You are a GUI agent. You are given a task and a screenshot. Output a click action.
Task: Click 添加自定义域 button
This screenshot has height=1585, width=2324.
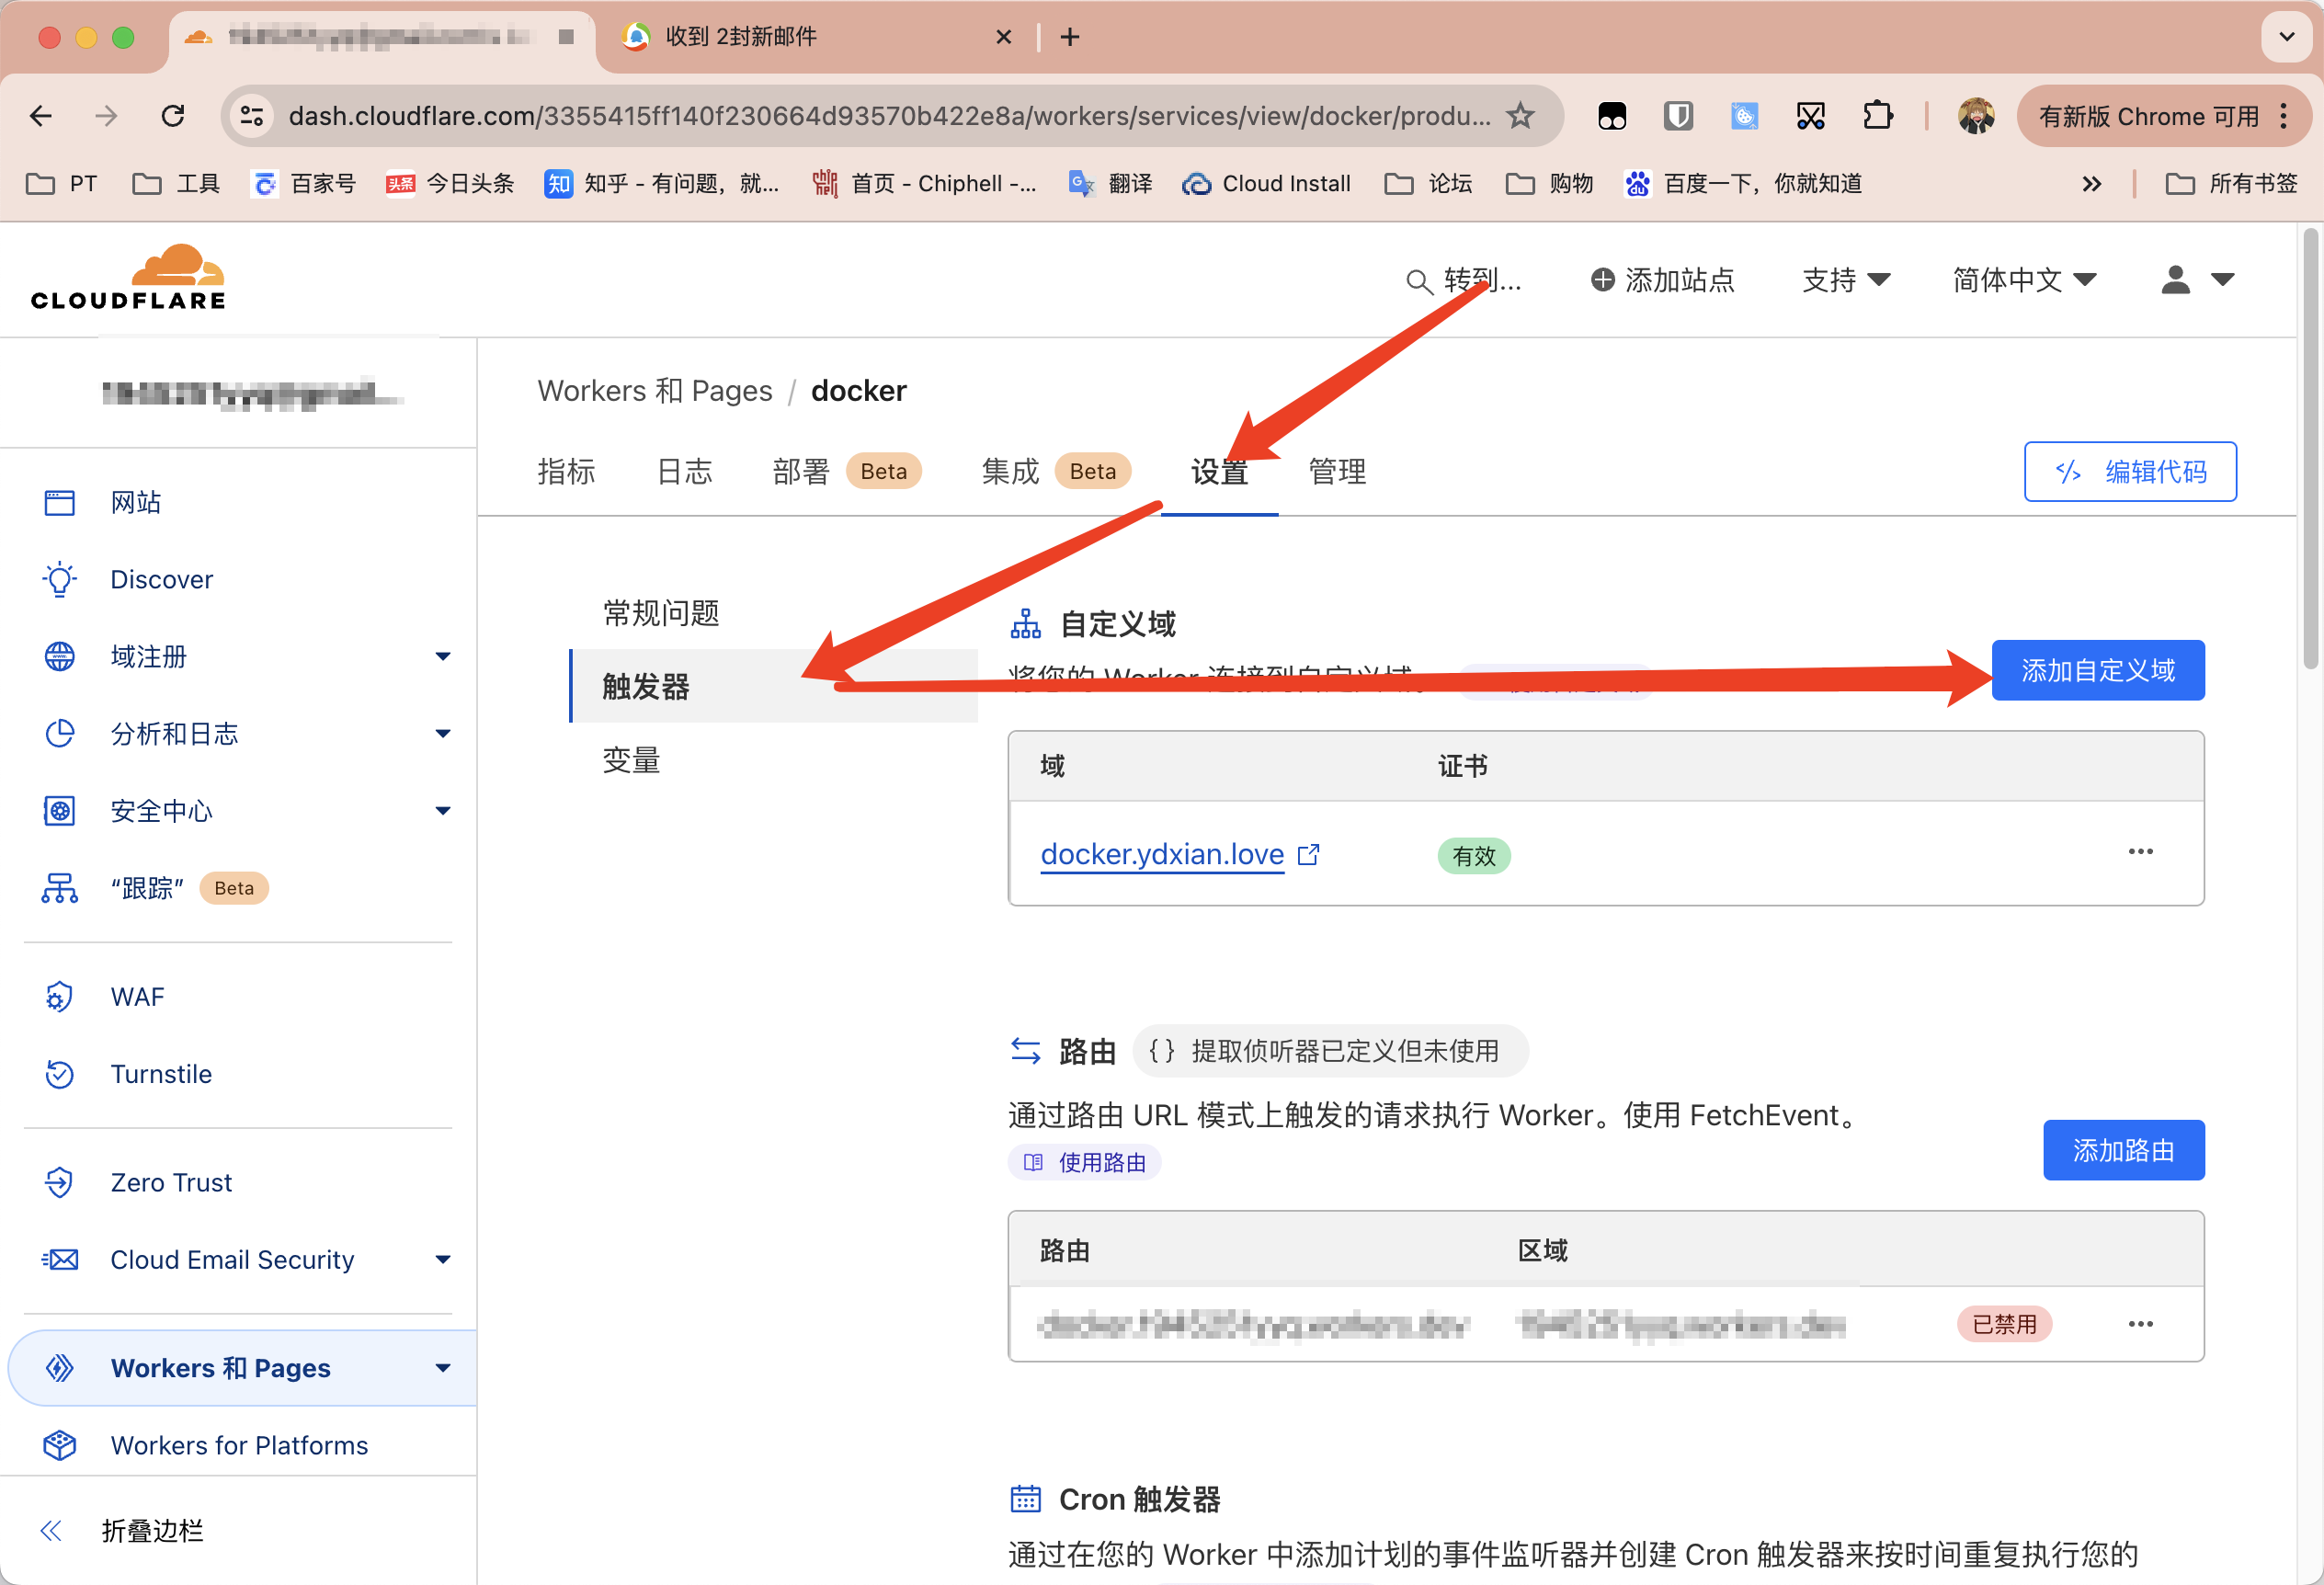click(2098, 670)
